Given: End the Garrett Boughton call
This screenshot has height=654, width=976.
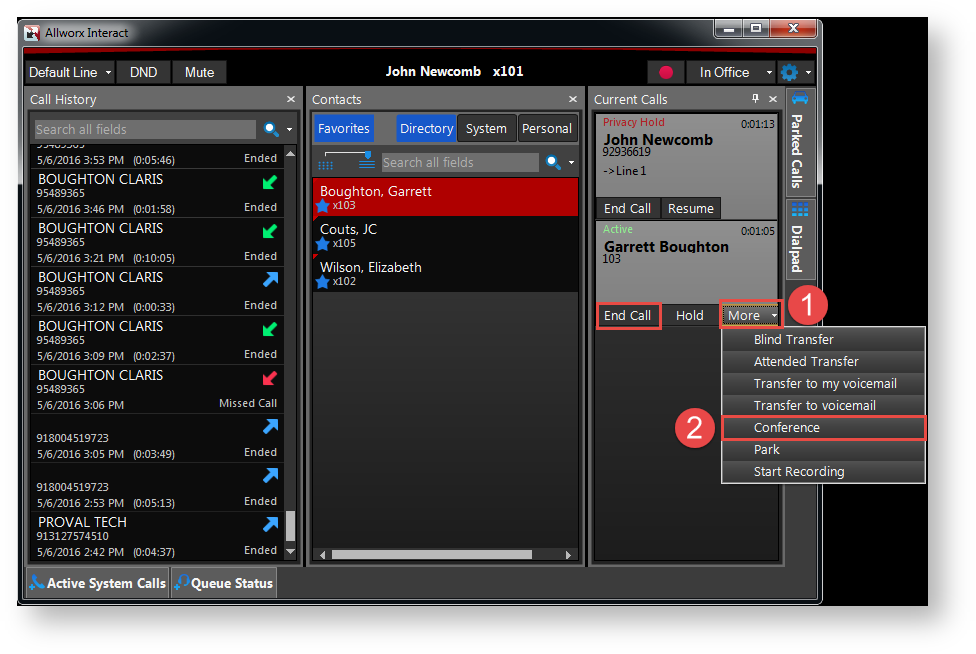Looking at the screenshot, I should pos(628,315).
